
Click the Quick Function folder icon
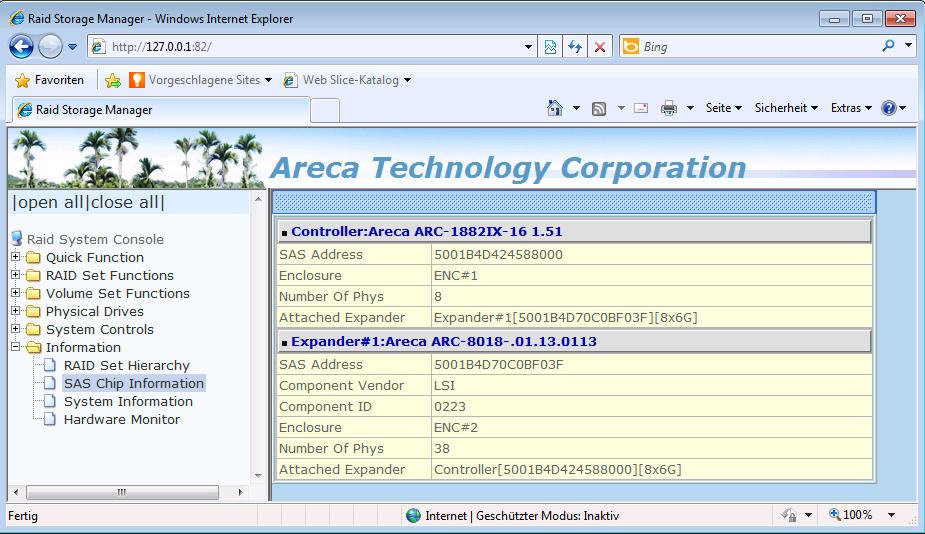pyautogui.click(x=34, y=258)
